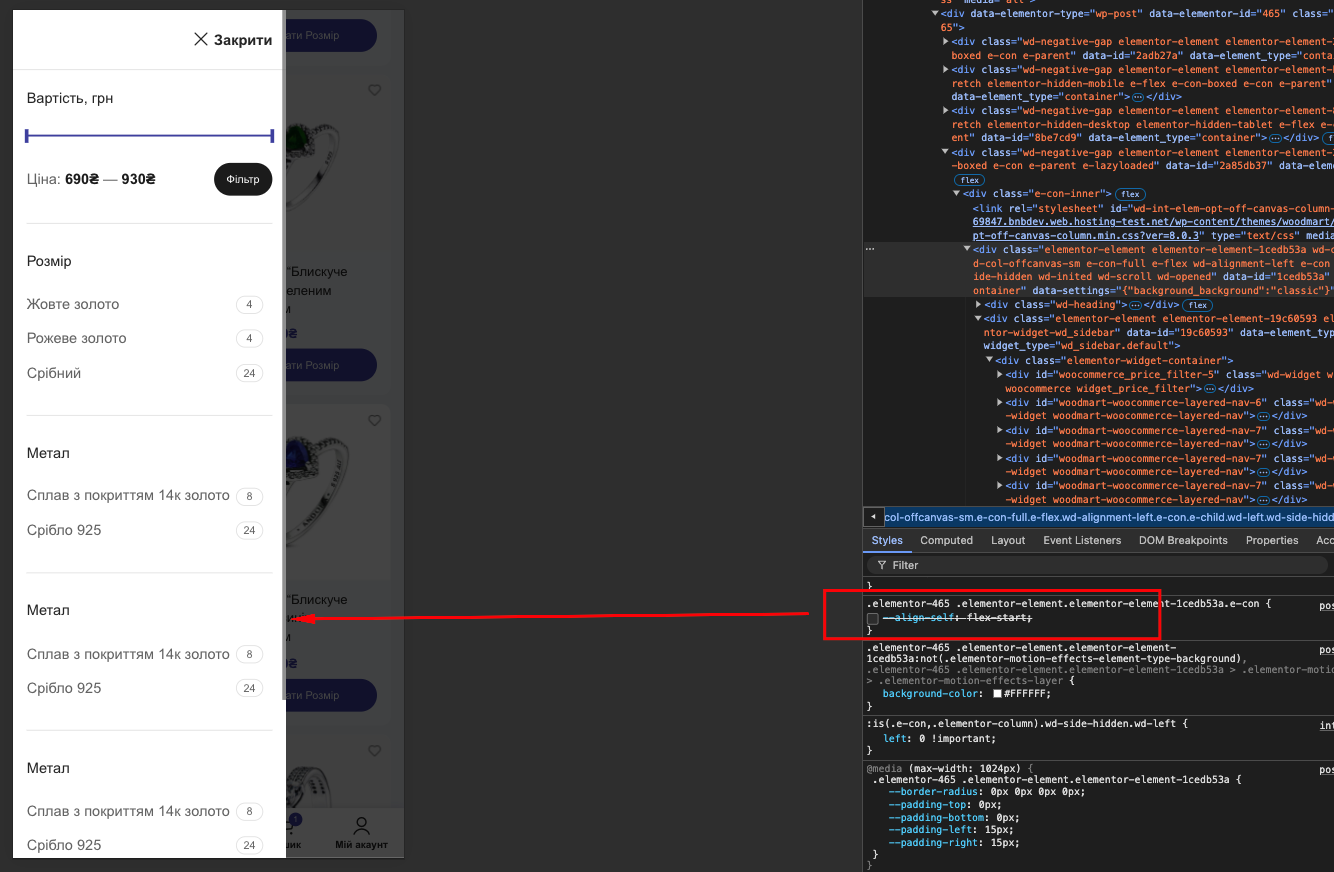This screenshot has height=872, width=1334.
Task: Click the flex badge under the 2a85db37 div
Action: [969, 180]
